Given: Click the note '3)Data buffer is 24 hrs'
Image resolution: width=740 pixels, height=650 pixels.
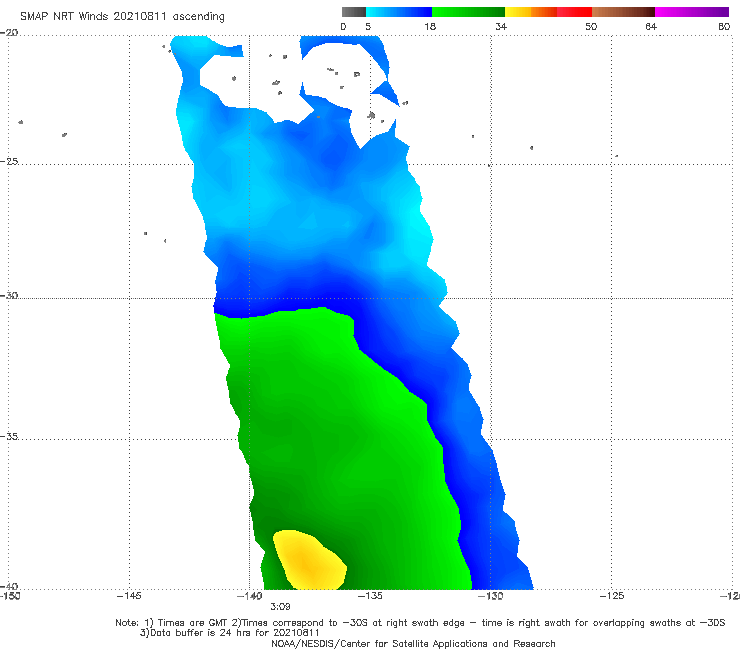Looking at the screenshot, I should [x=230, y=633].
